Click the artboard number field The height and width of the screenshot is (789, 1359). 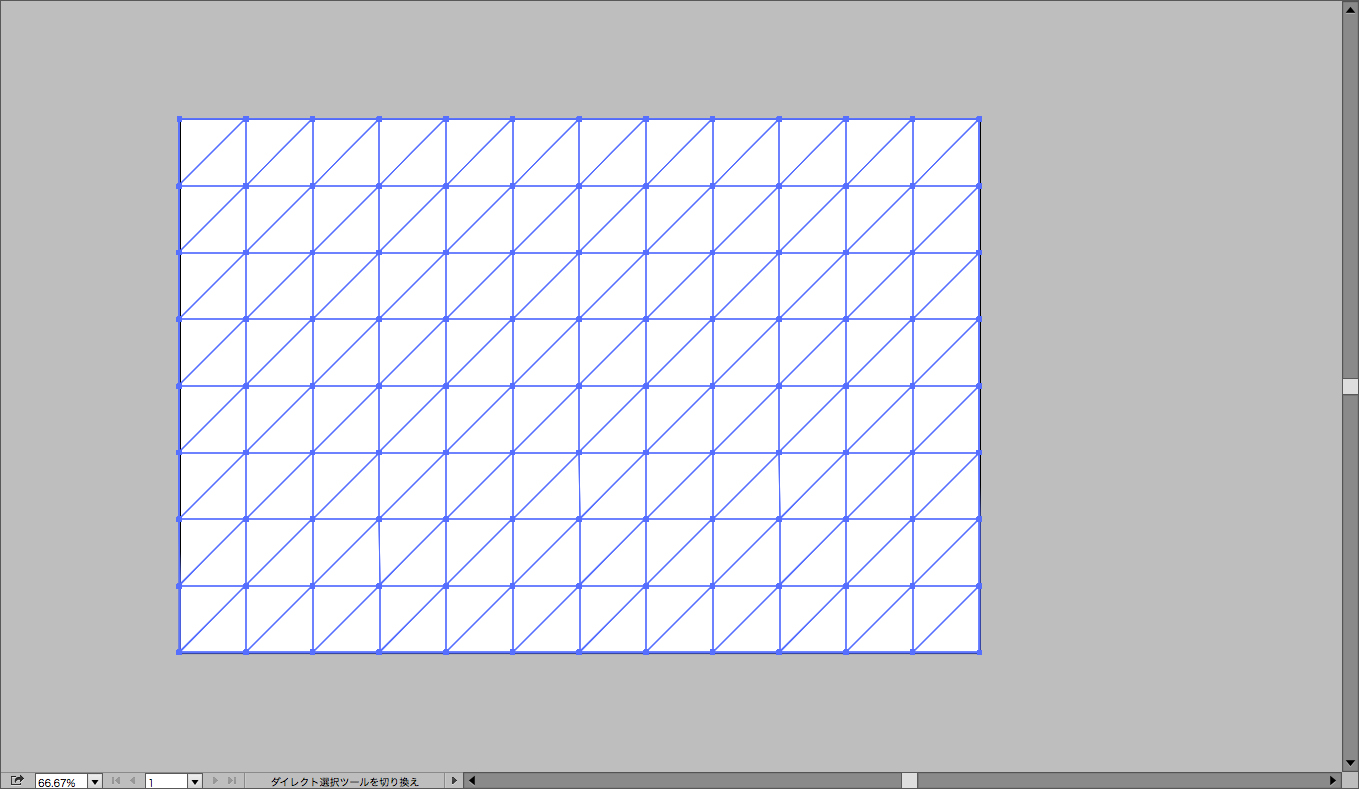click(x=166, y=781)
